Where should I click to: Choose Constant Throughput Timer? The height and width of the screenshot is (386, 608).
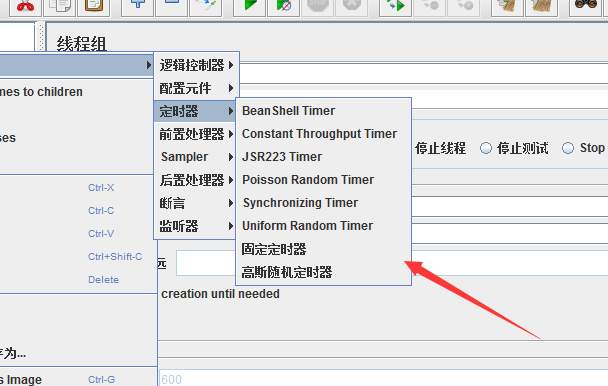coord(323,134)
